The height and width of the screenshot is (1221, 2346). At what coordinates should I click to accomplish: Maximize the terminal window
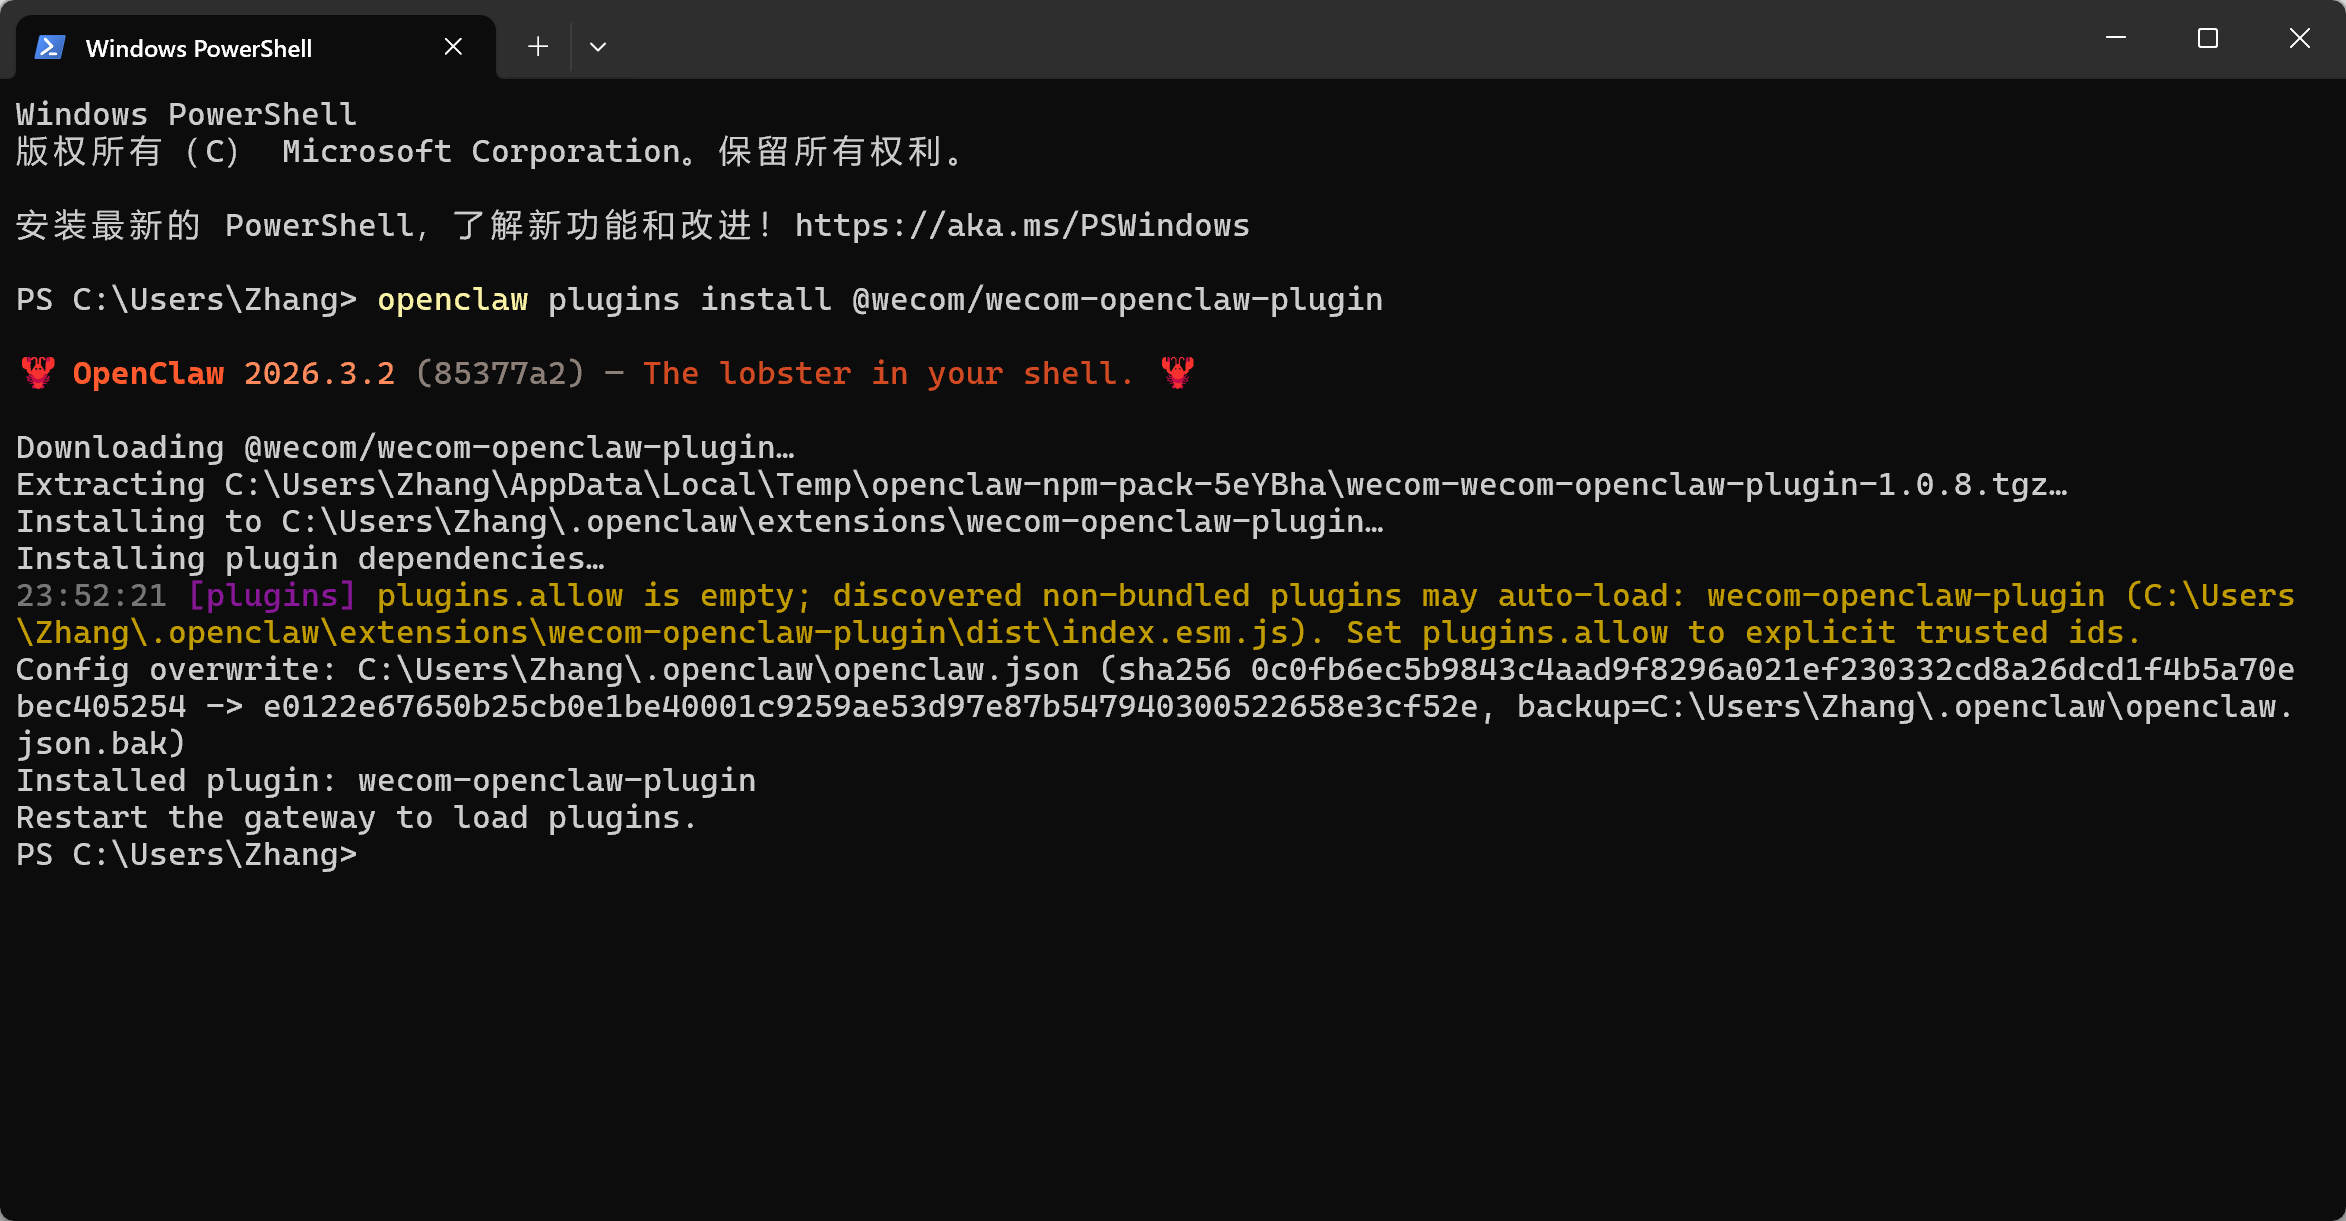[2208, 38]
